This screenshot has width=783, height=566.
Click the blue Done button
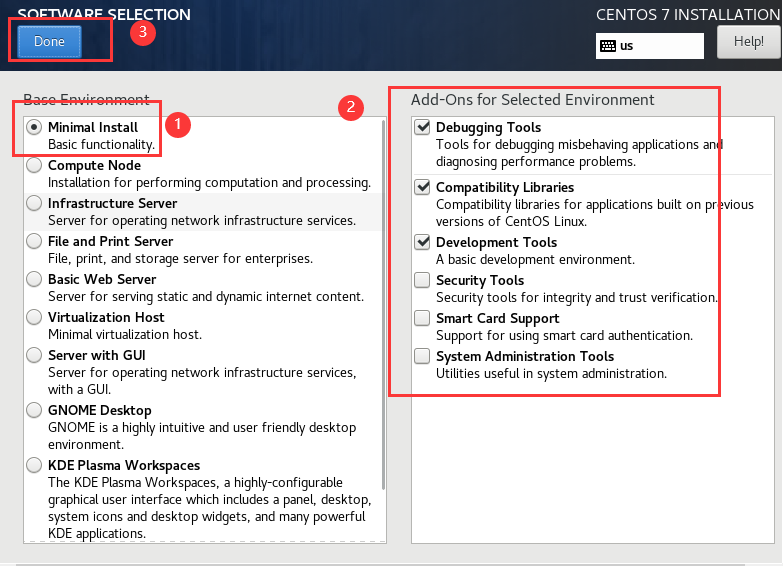[49, 41]
